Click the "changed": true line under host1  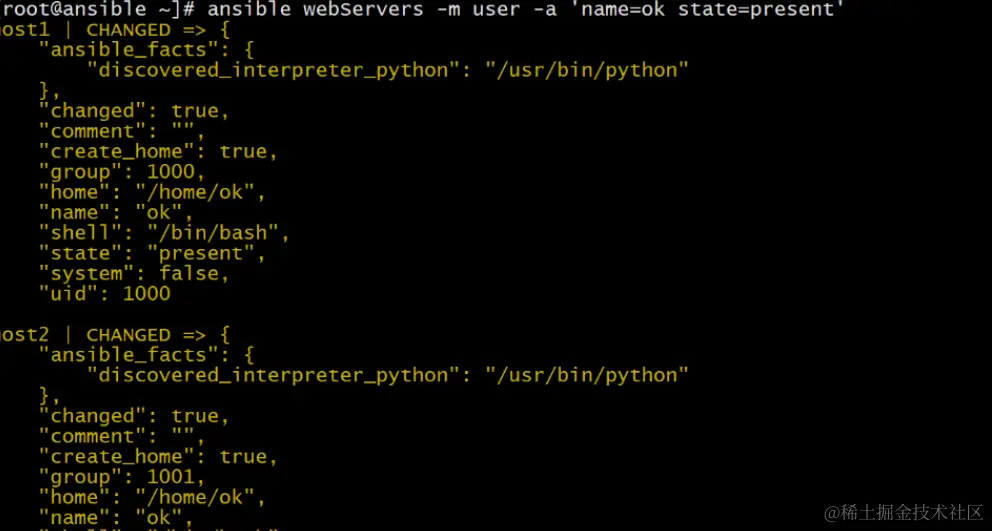134,111
